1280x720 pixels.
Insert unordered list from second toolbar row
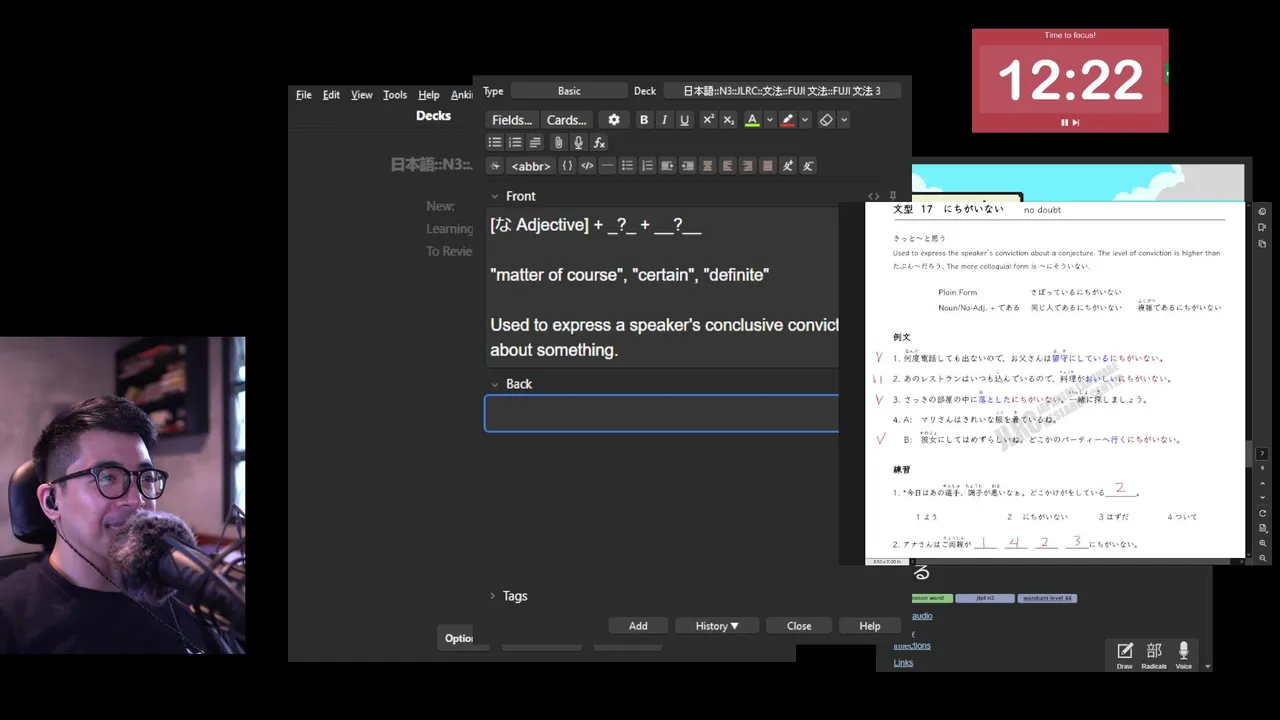pos(495,143)
